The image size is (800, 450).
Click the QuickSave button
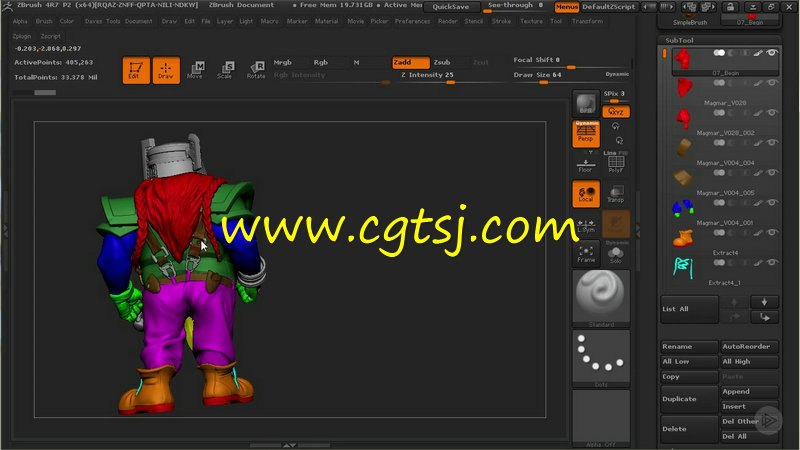click(x=451, y=7)
